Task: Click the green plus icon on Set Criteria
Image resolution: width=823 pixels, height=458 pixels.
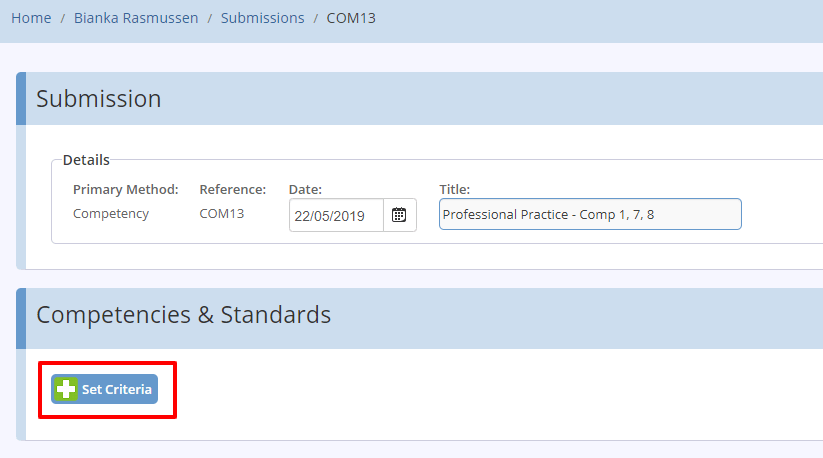Action: pos(66,389)
